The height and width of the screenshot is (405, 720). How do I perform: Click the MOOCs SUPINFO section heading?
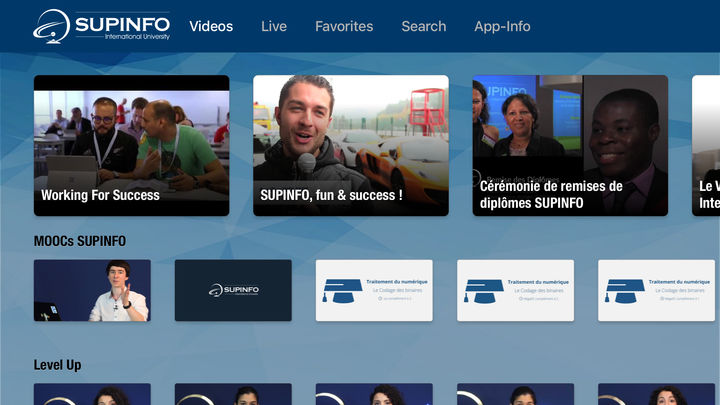click(80, 241)
